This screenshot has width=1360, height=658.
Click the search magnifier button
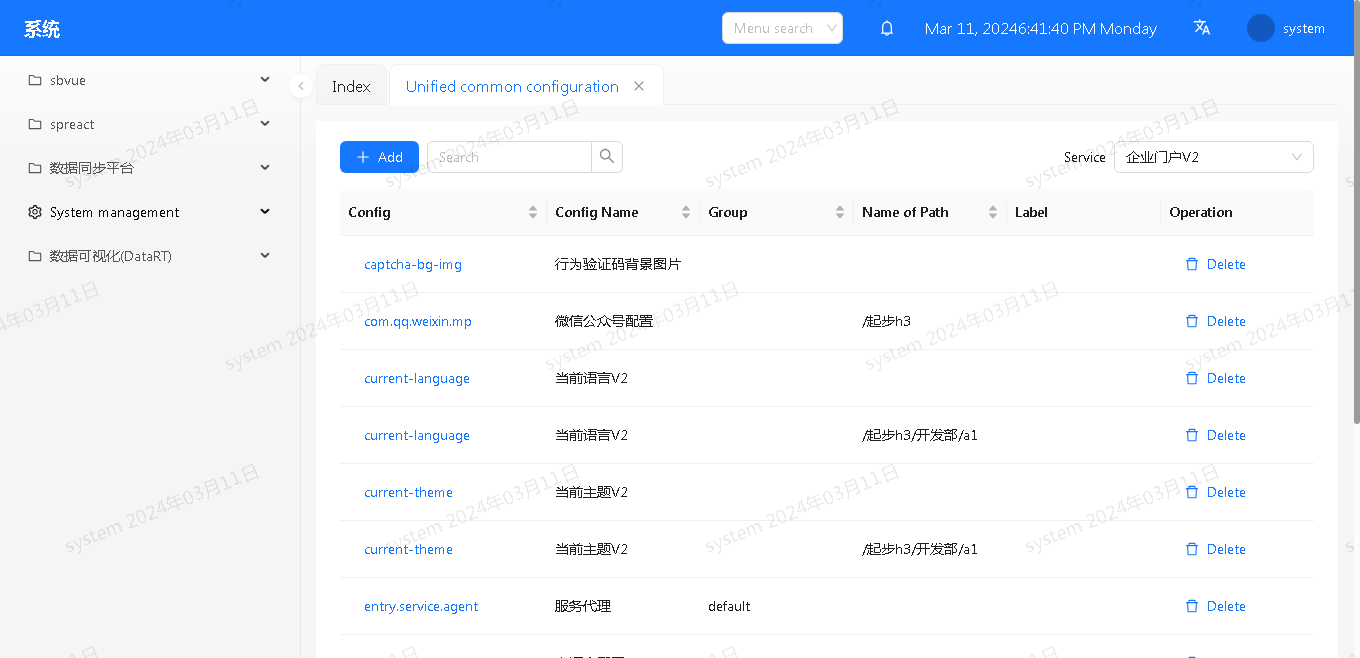607,157
